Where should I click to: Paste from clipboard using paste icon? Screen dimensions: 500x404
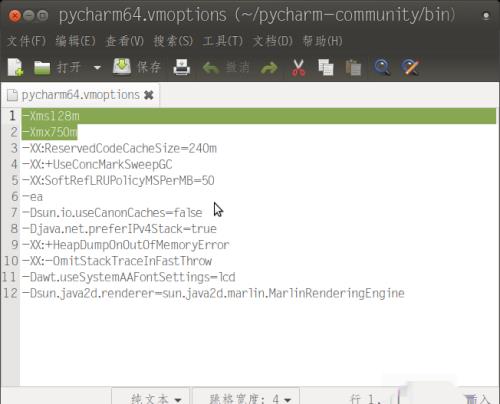(353, 68)
